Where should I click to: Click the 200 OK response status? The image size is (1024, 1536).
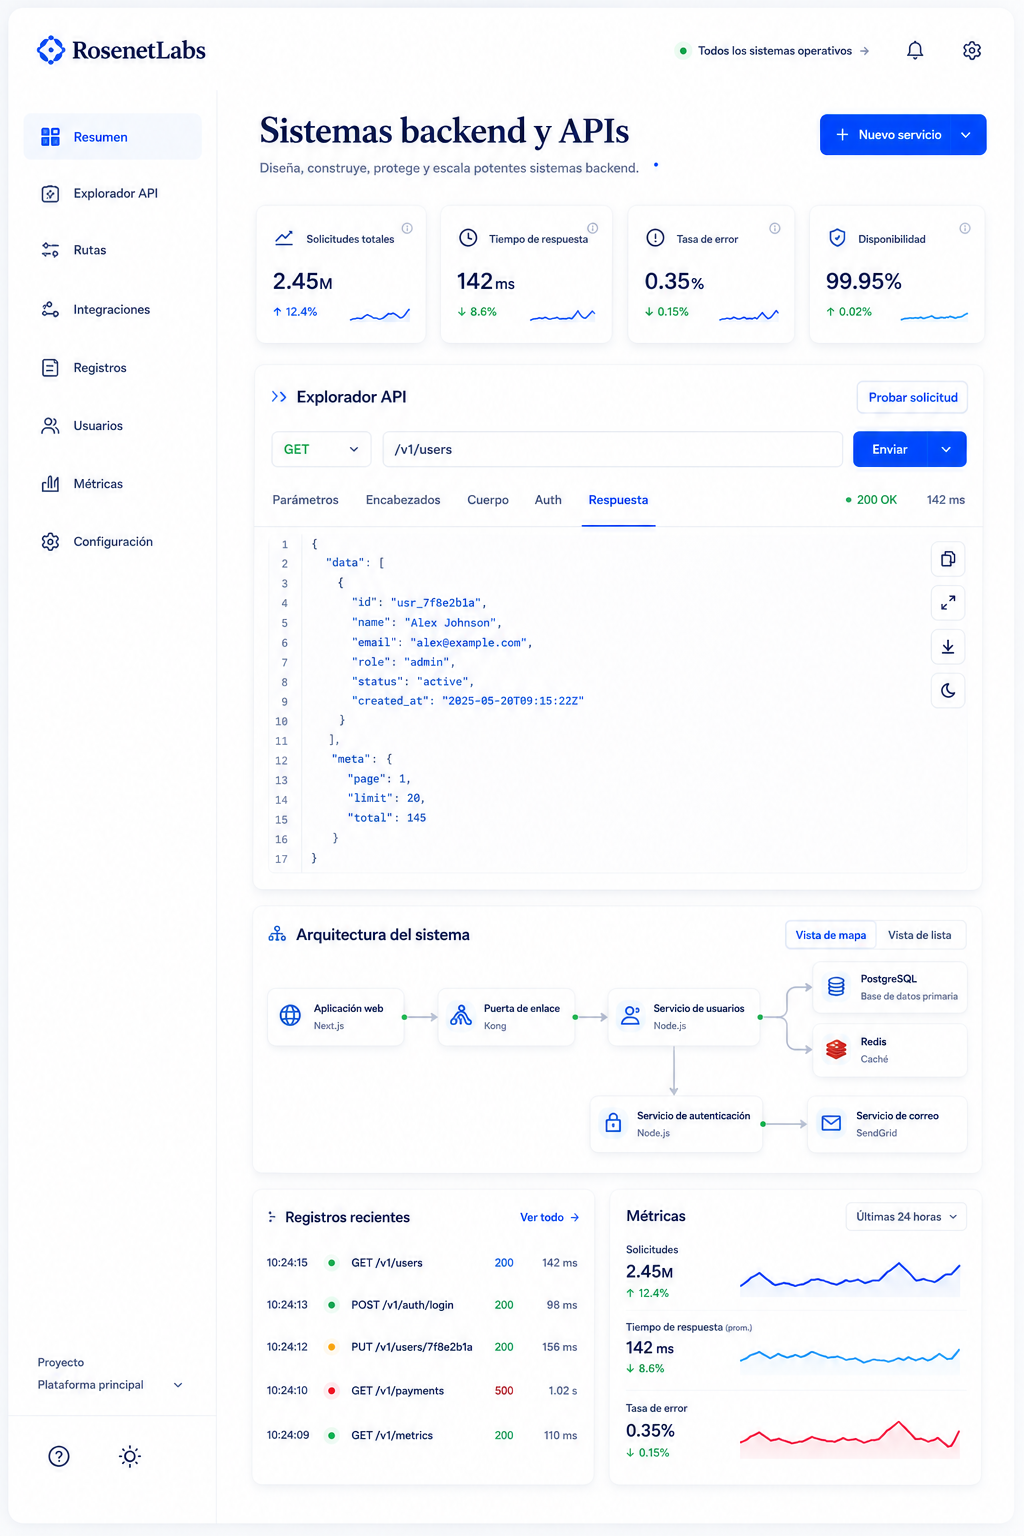tap(871, 500)
